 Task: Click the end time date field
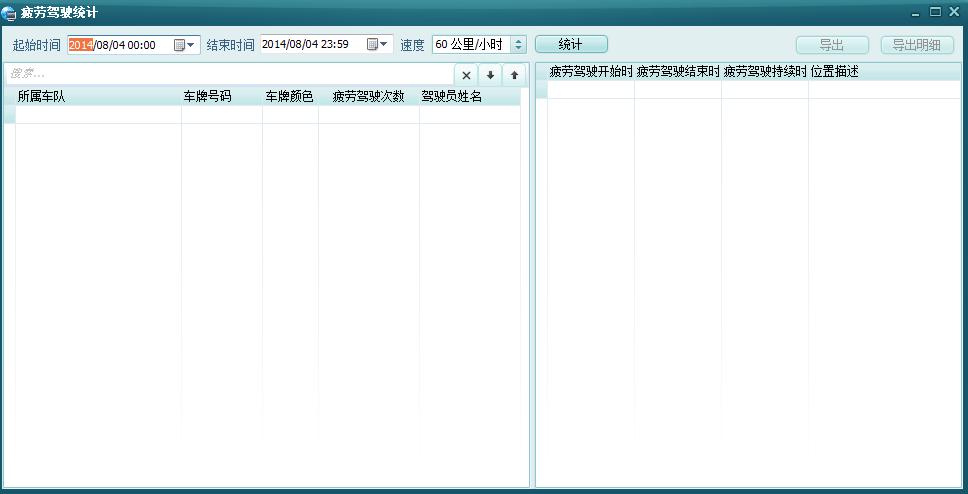pos(312,45)
